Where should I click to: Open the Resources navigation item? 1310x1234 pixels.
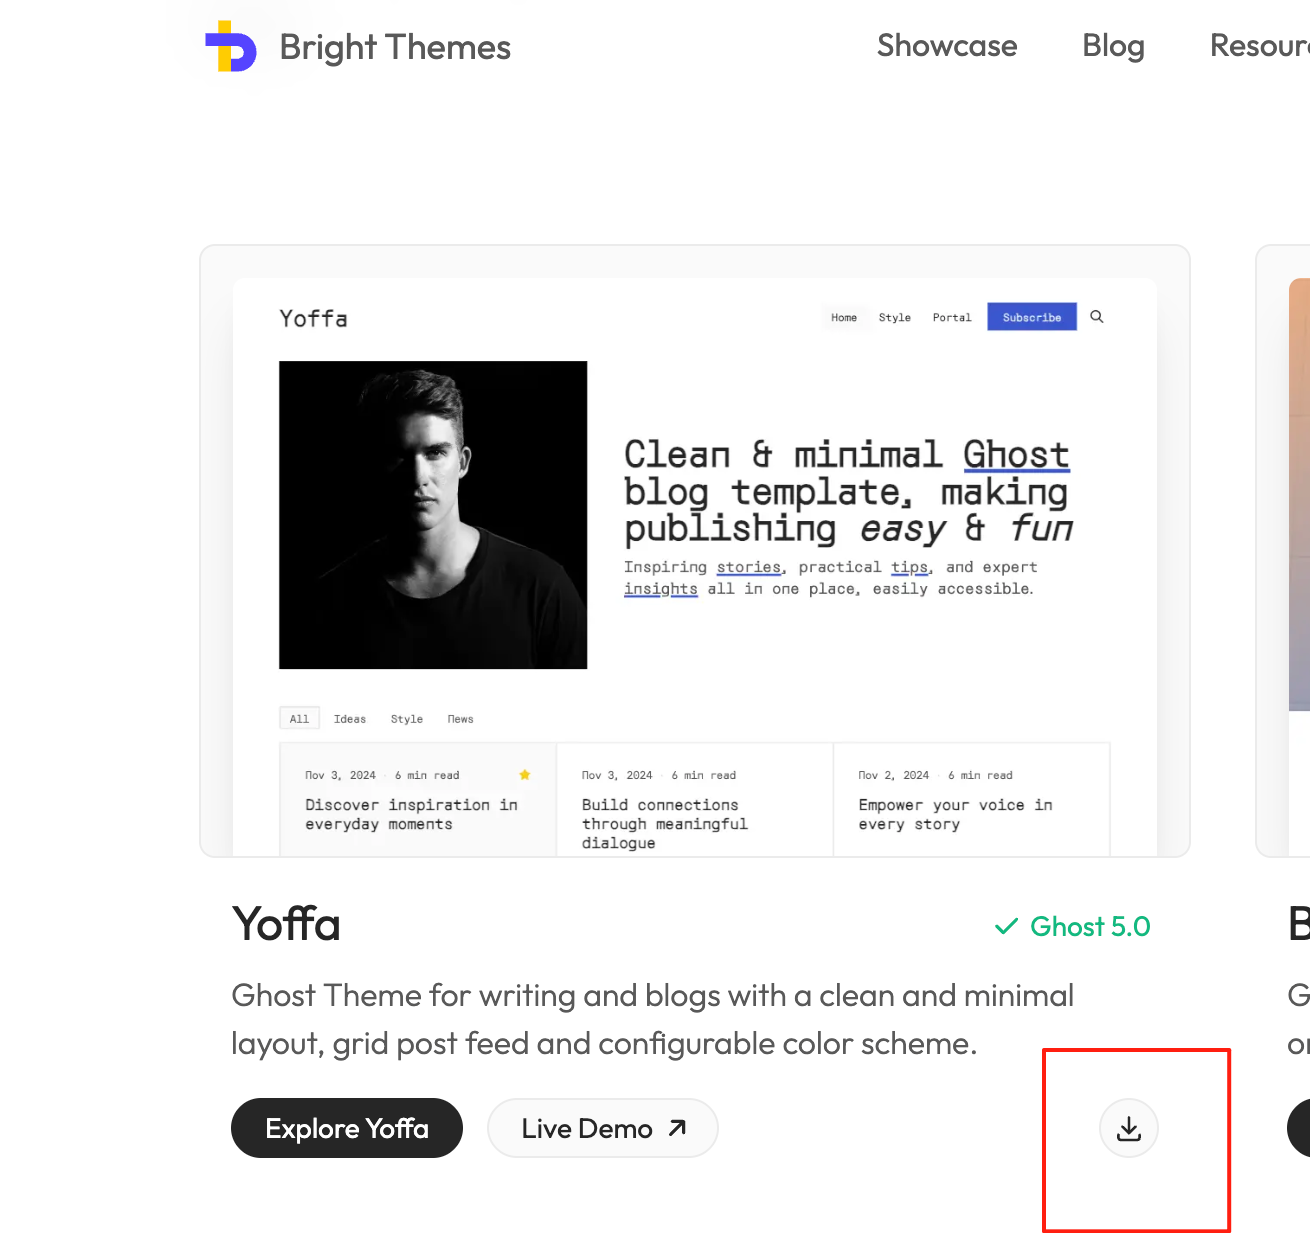[1260, 46]
